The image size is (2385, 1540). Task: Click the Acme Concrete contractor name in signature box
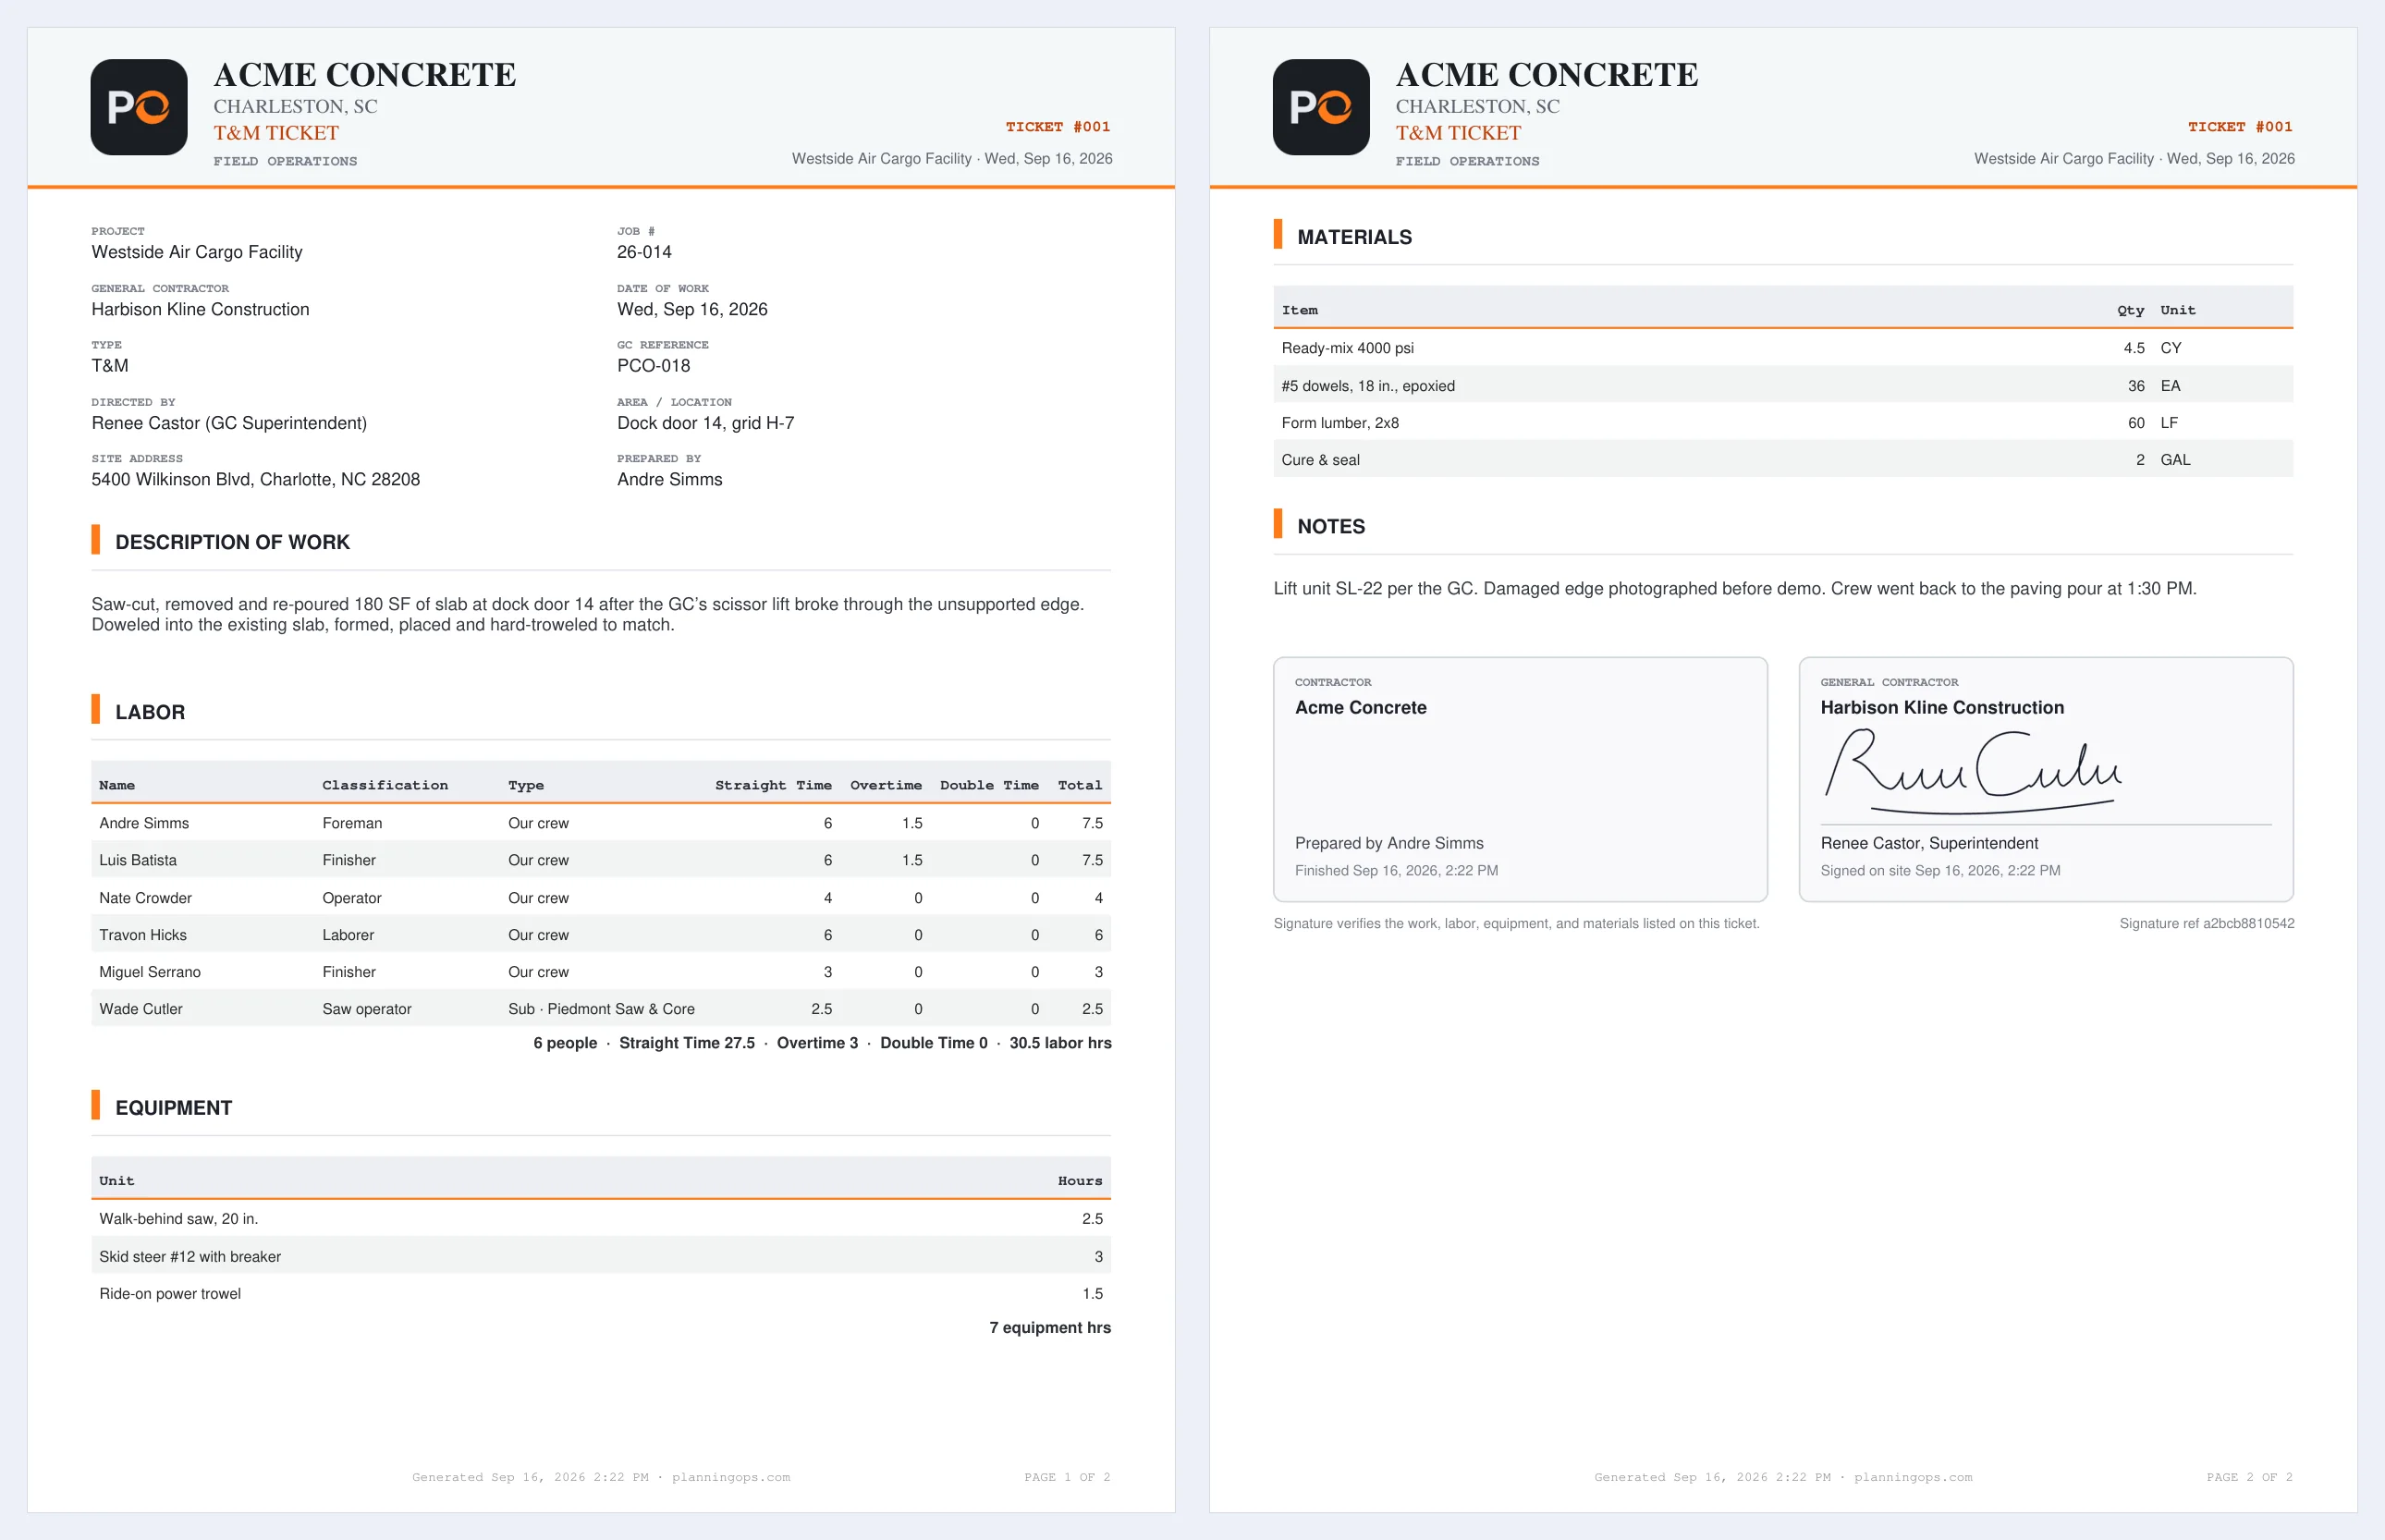pos(1360,708)
